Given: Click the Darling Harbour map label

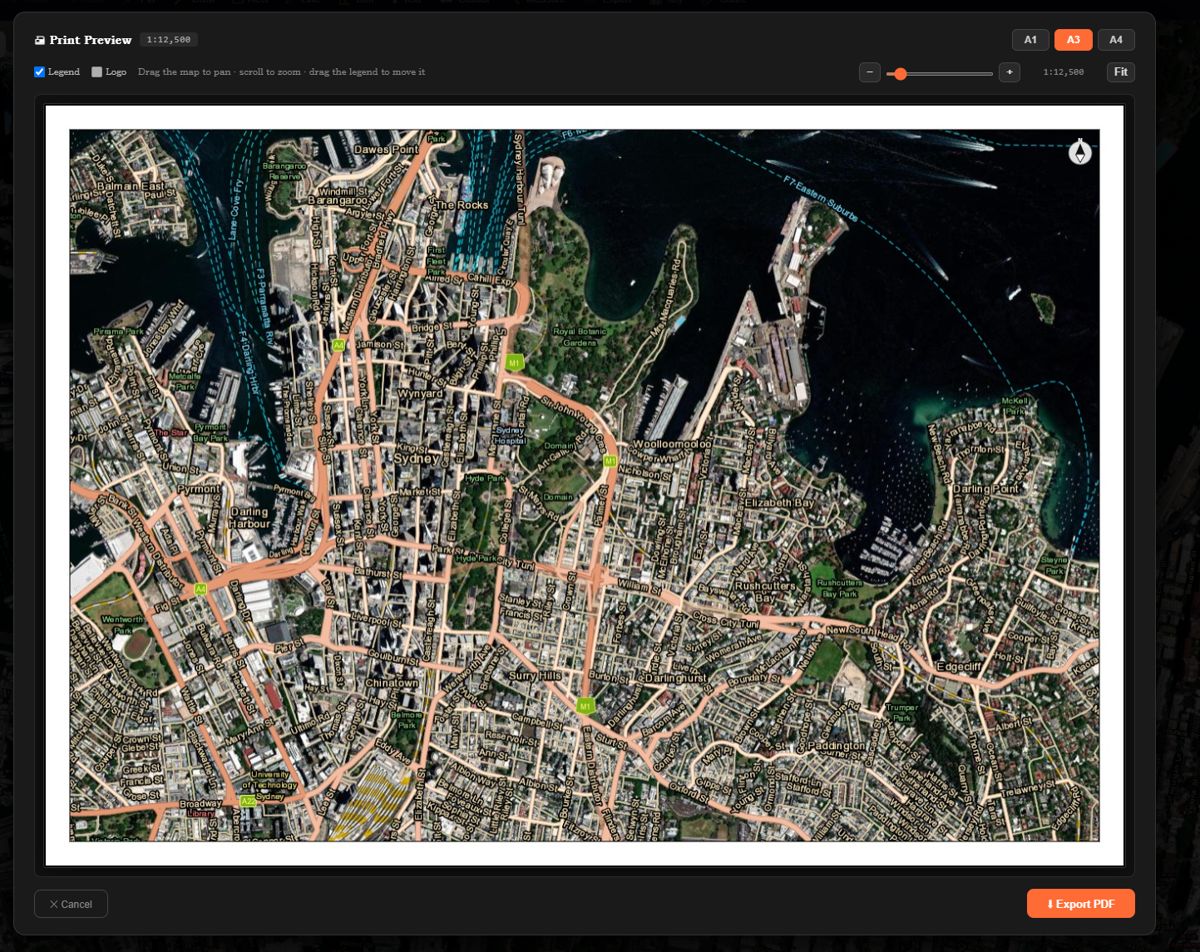Looking at the screenshot, I should click(x=249, y=518).
